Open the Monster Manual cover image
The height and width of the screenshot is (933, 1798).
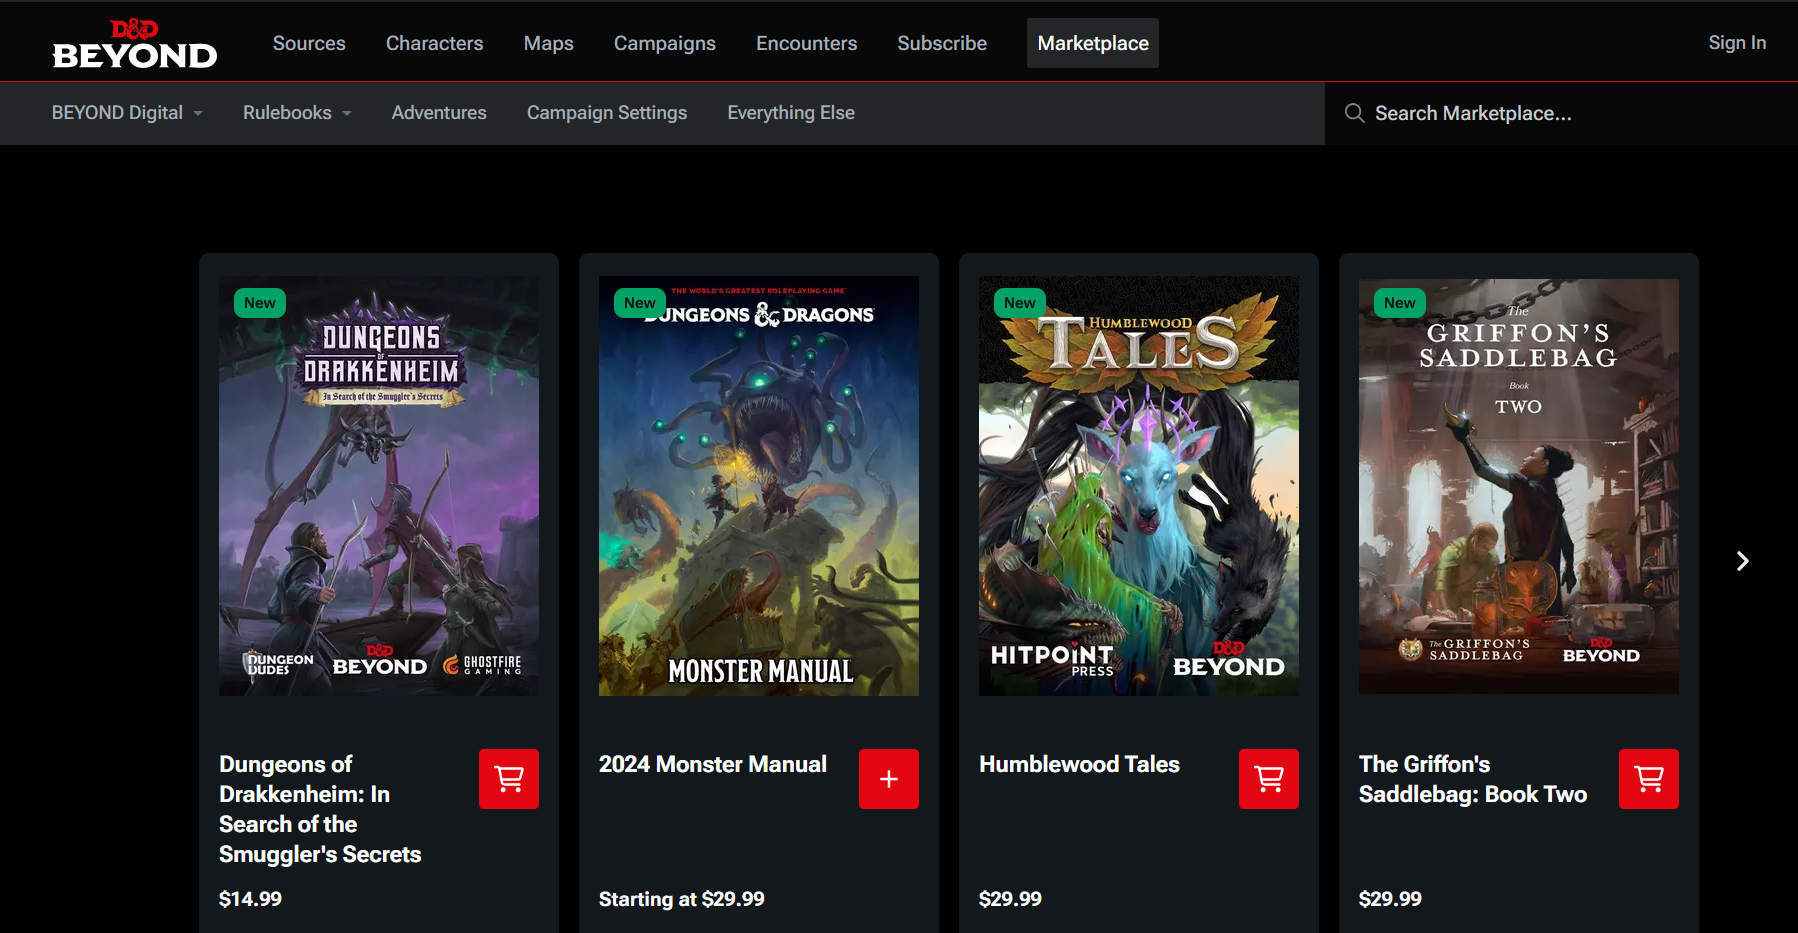(759, 486)
